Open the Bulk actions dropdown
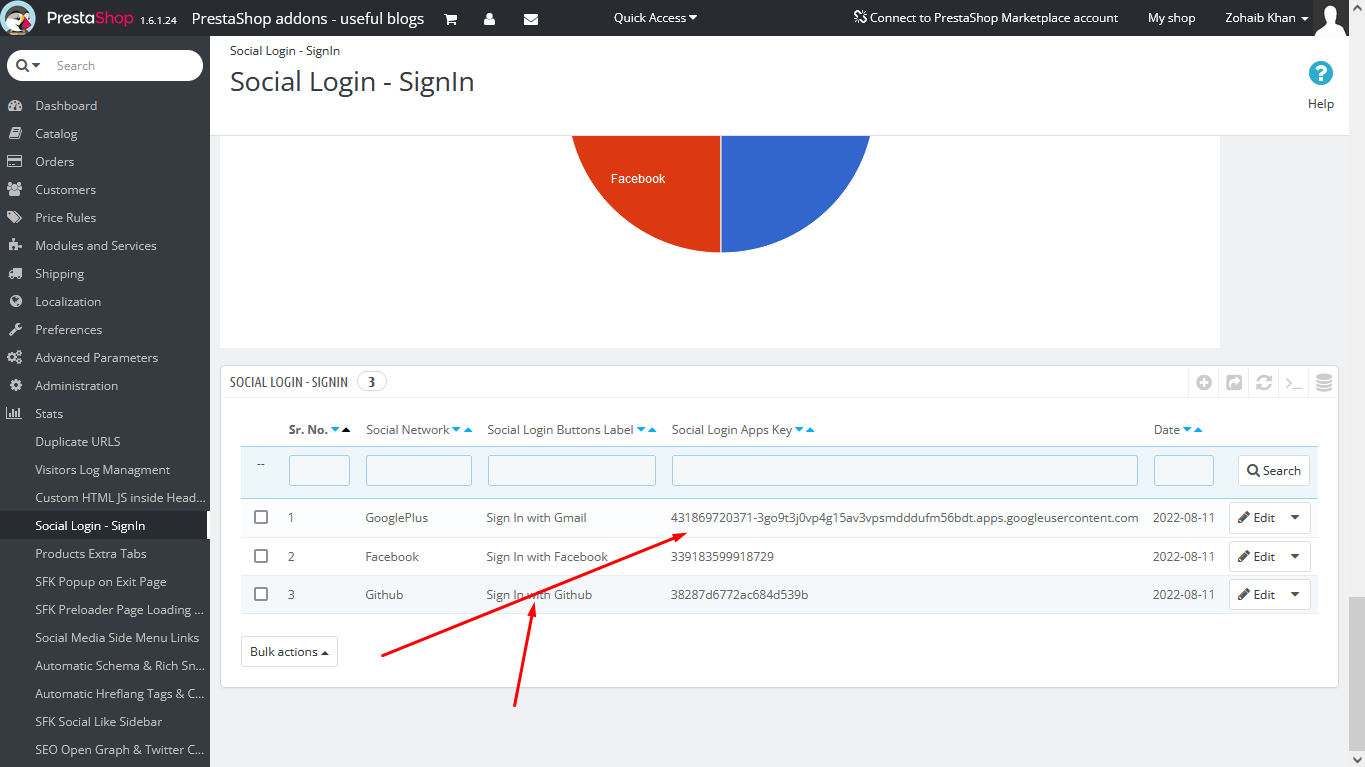The image size is (1365, 767). click(x=289, y=651)
